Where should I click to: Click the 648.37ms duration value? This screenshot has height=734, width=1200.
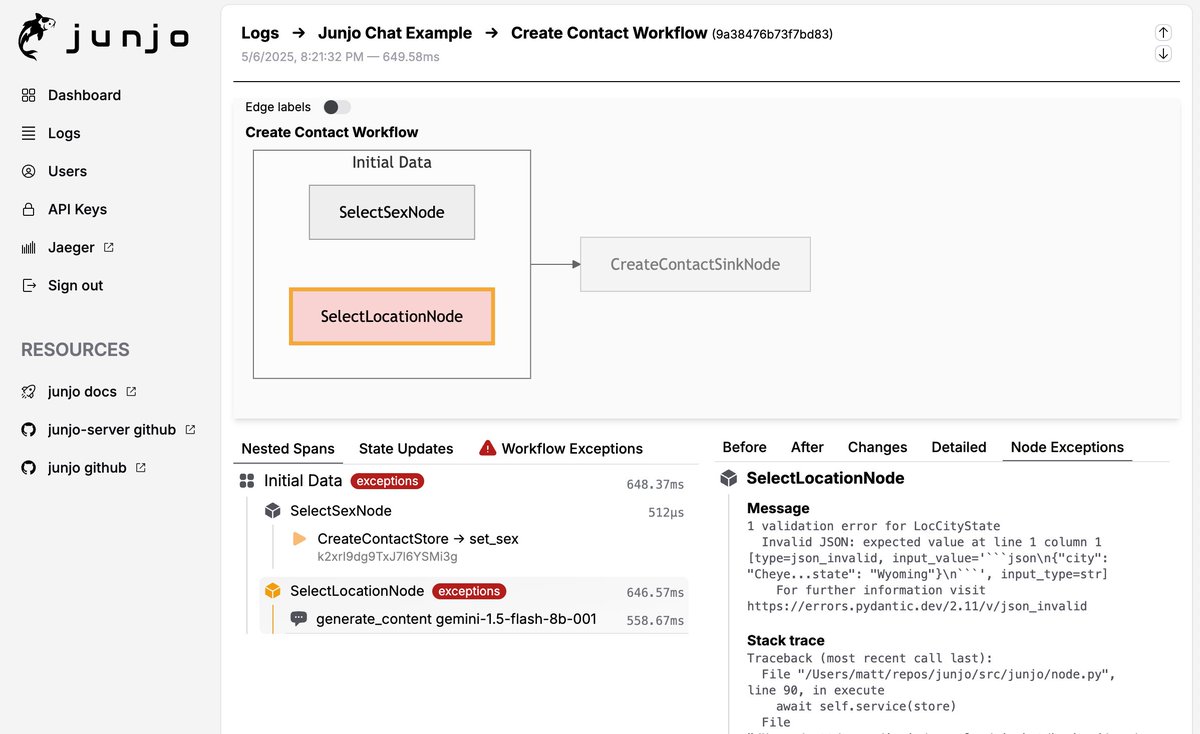pos(655,484)
